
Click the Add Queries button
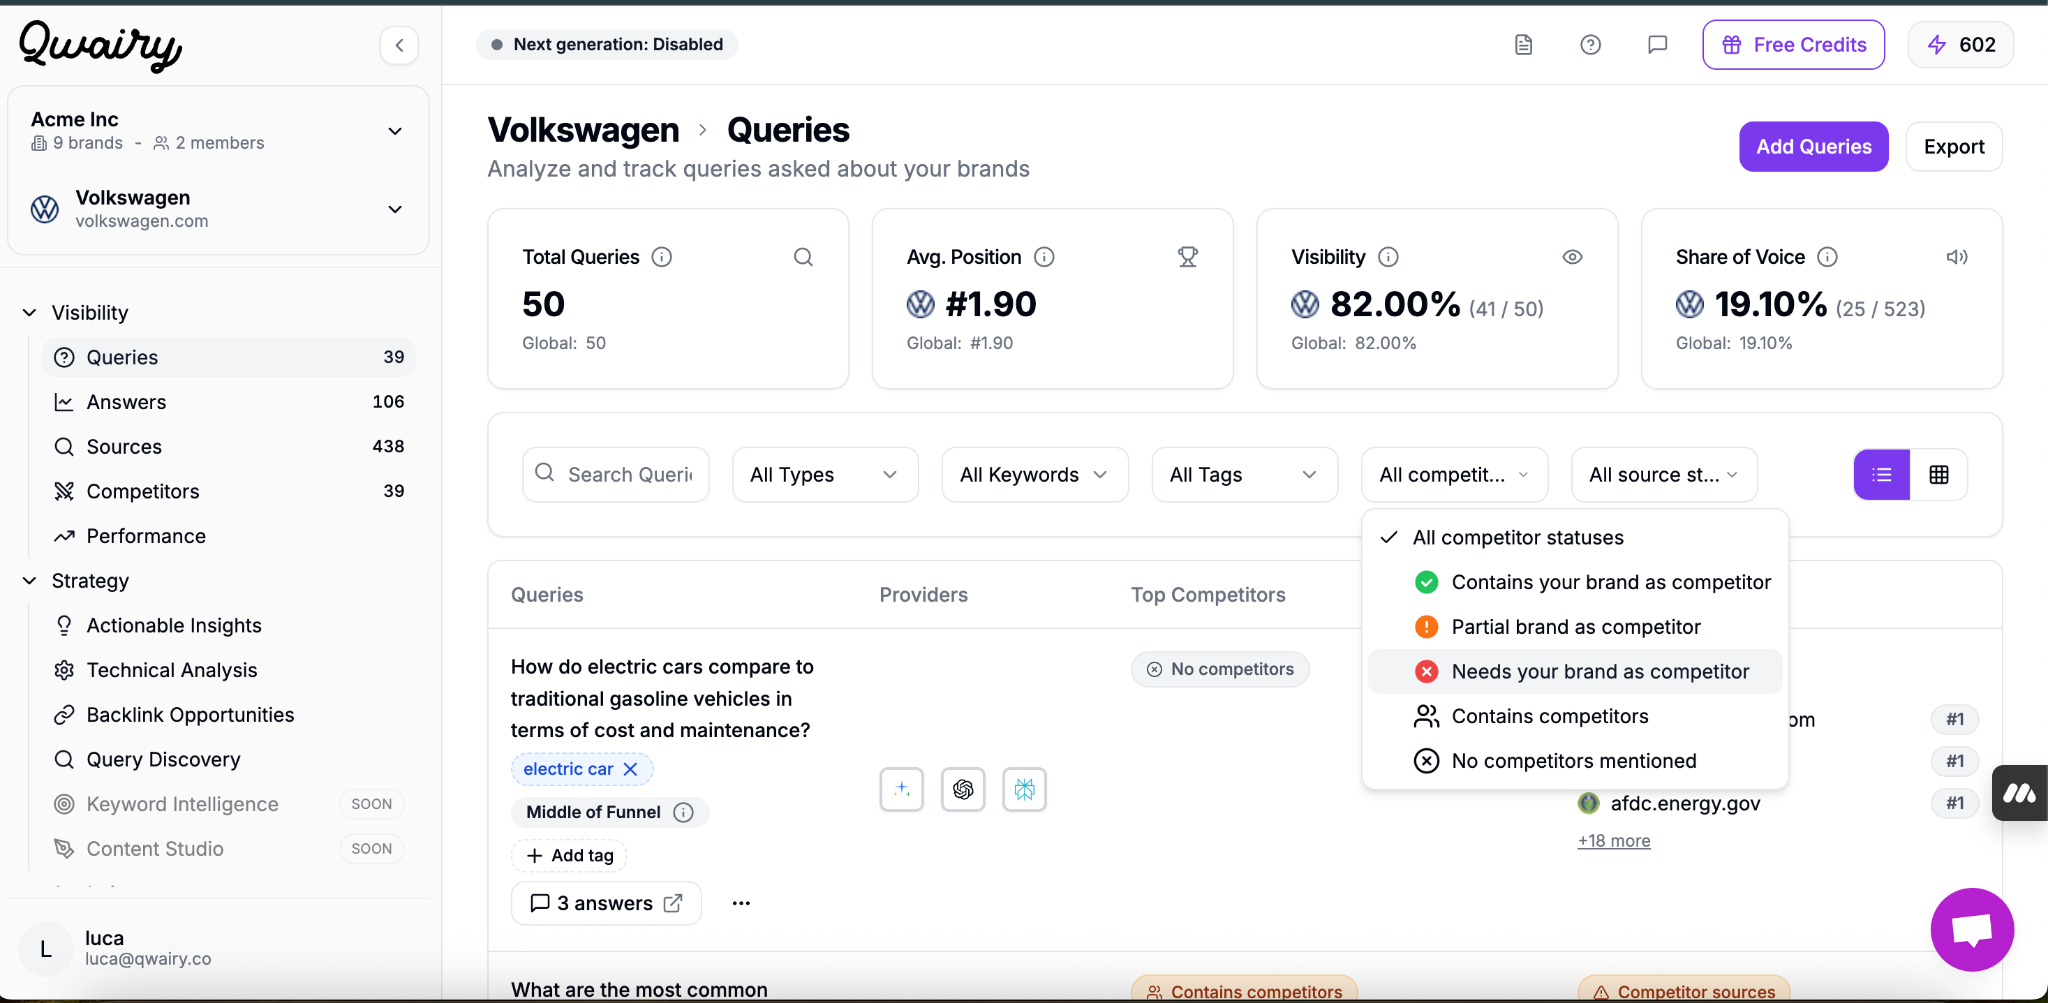[x=1813, y=147]
